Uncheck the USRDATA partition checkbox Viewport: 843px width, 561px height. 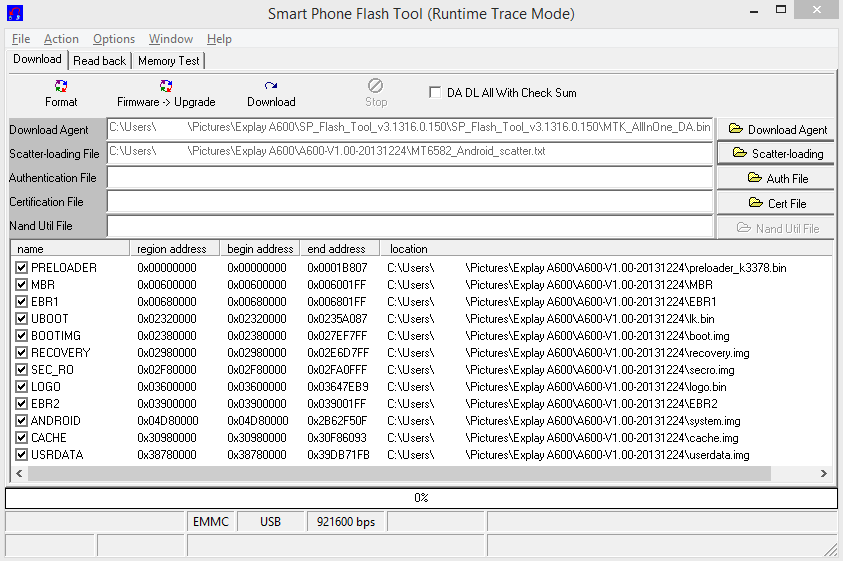[22, 455]
